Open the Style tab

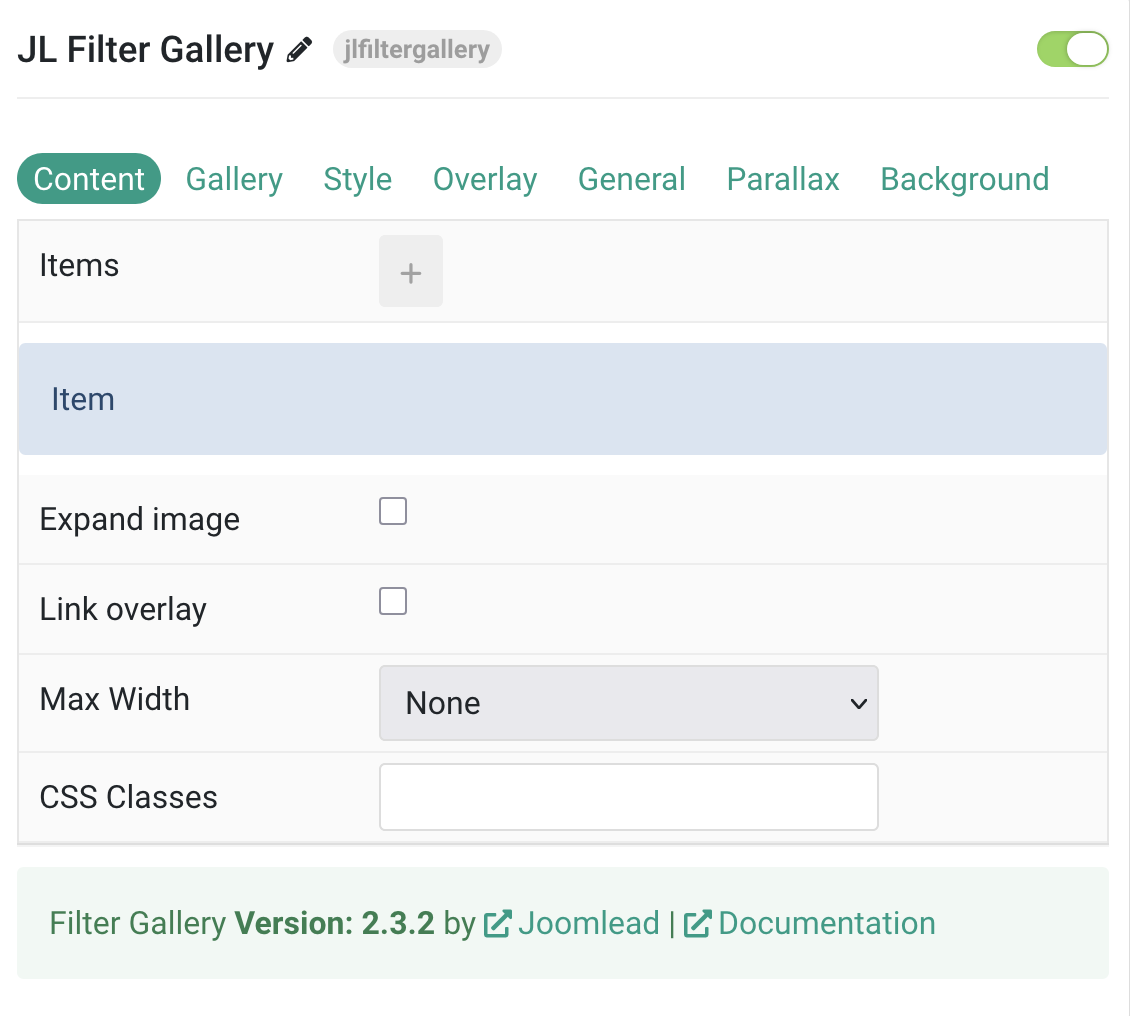(x=357, y=179)
